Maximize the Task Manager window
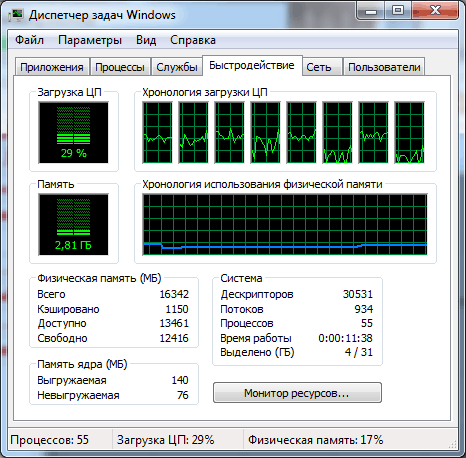466x458 pixels. point(398,10)
